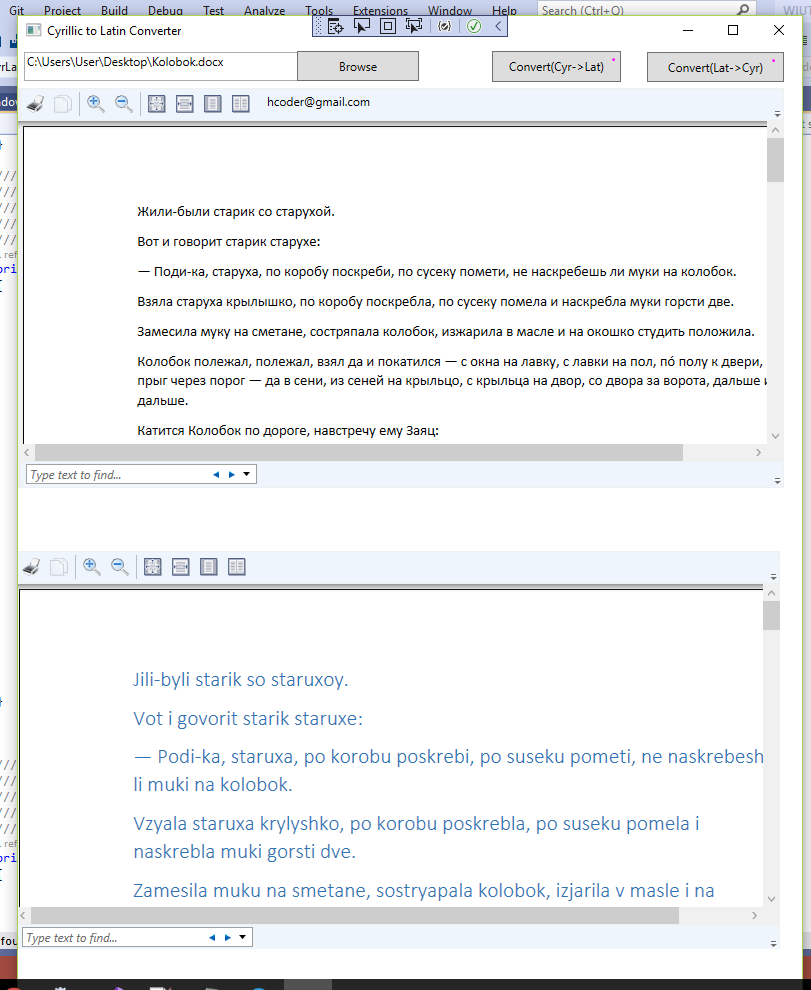Expand lower find bar overflow arrow

coord(774,944)
